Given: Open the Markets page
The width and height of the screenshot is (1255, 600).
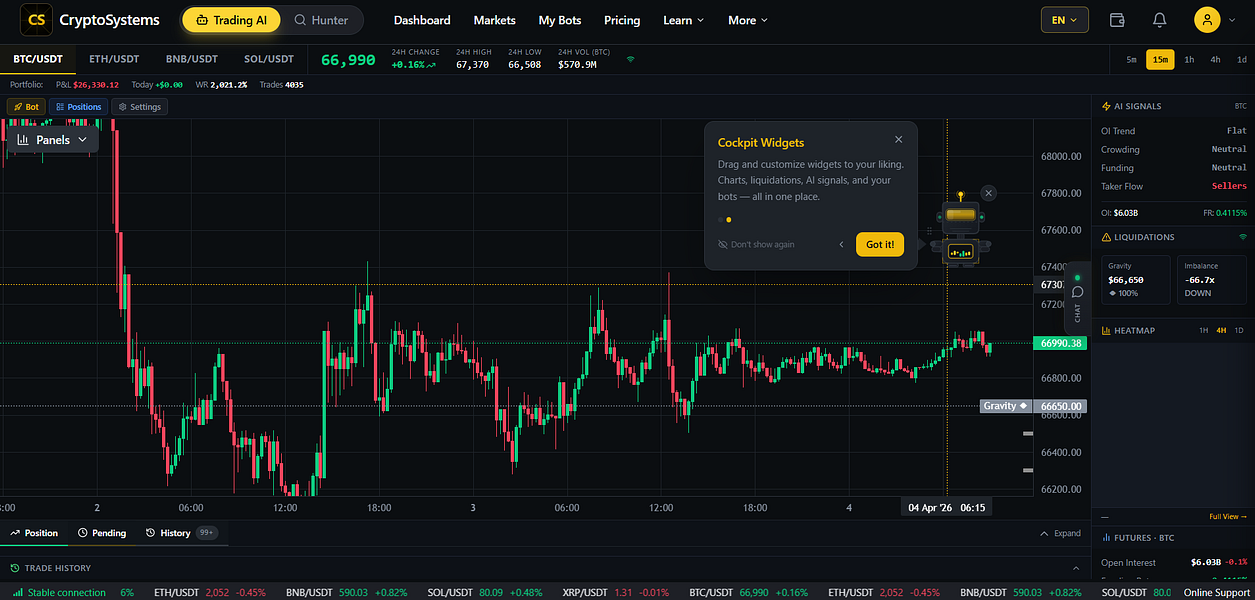Looking at the screenshot, I should pos(494,20).
